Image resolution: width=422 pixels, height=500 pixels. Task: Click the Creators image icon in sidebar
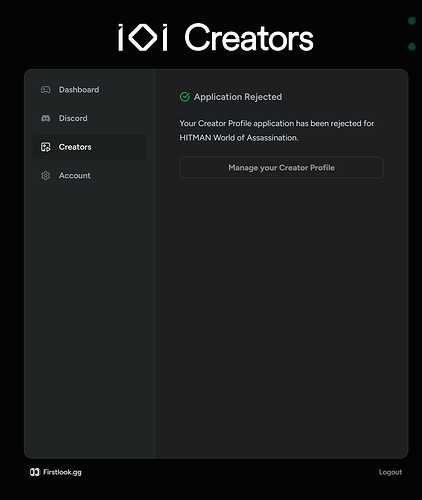tap(46, 147)
